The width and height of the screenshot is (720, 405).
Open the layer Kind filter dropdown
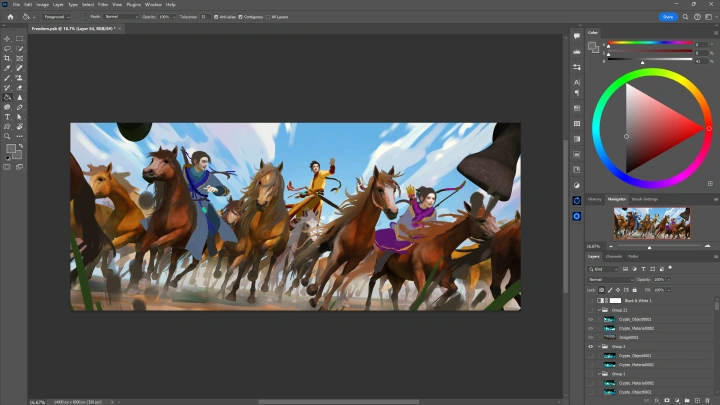[x=604, y=269]
